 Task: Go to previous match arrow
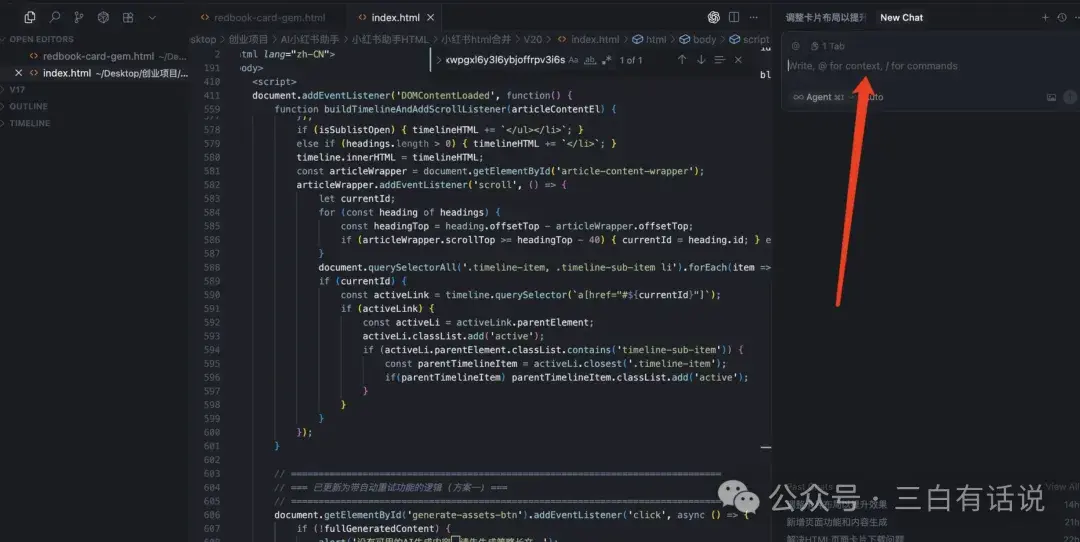(682, 60)
